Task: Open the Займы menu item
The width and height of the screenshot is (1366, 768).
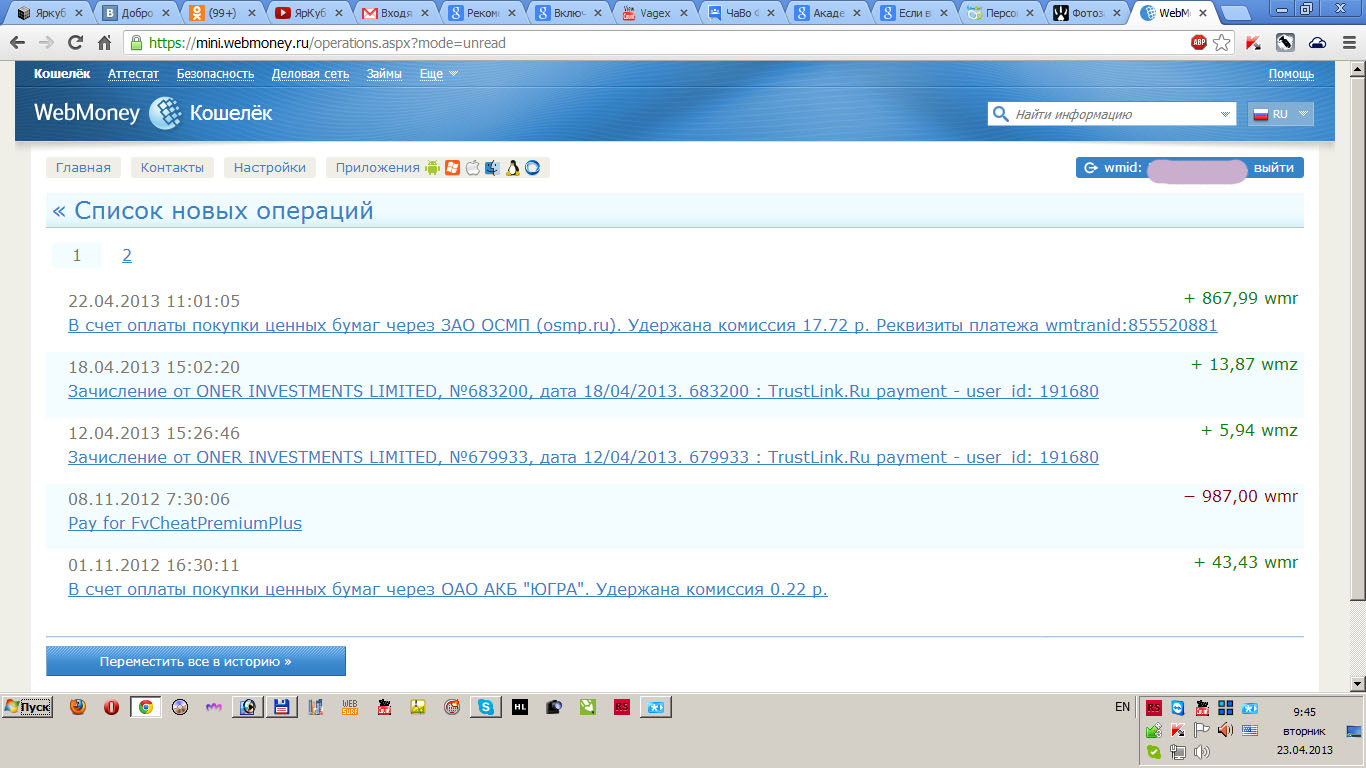Action: pos(384,74)
